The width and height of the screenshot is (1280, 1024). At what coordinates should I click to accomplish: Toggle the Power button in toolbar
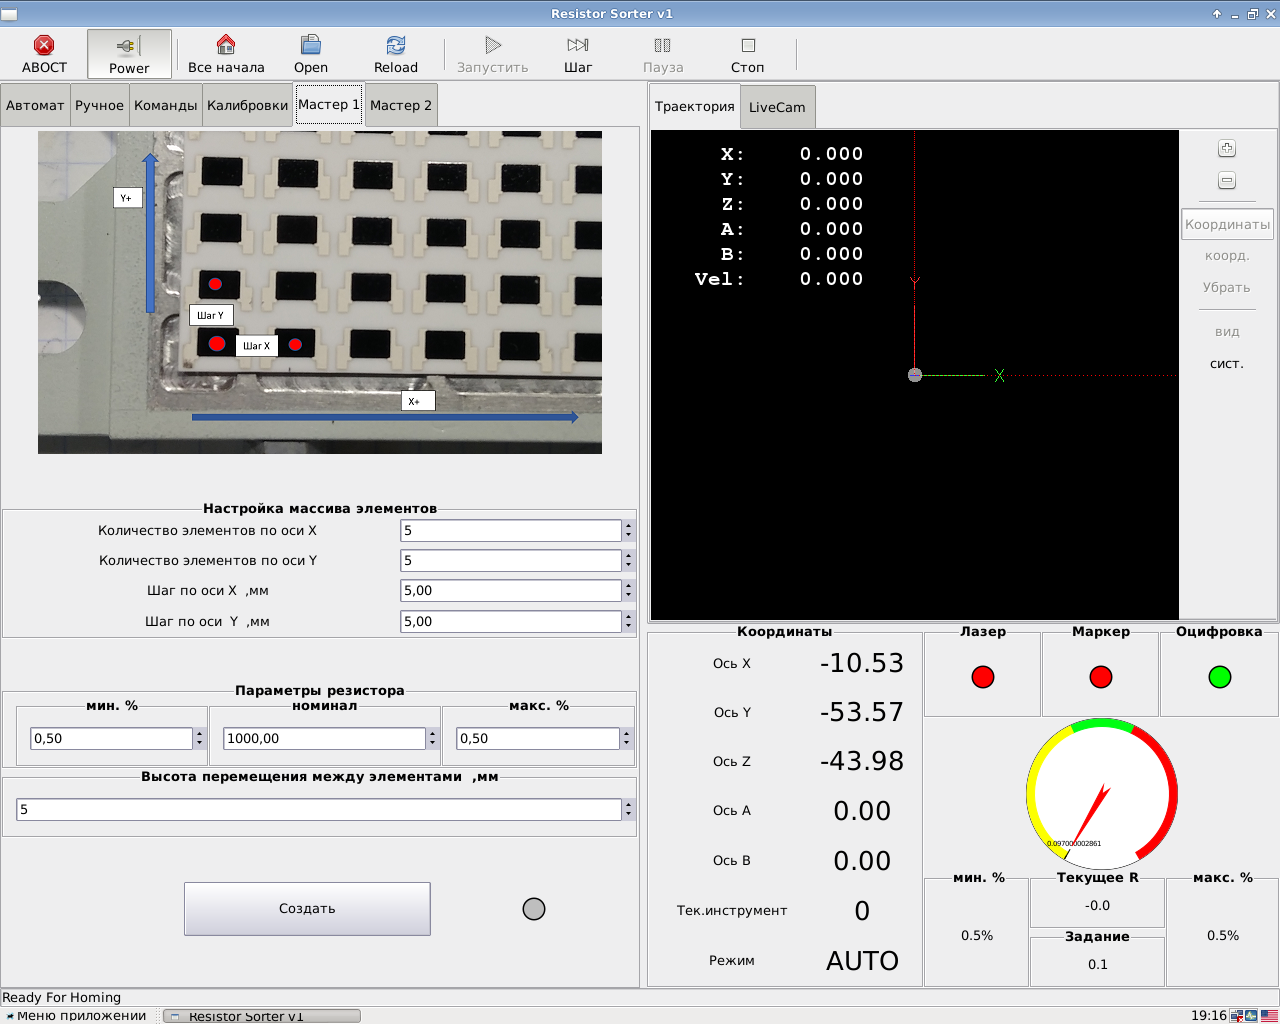[x=129, y=54]
